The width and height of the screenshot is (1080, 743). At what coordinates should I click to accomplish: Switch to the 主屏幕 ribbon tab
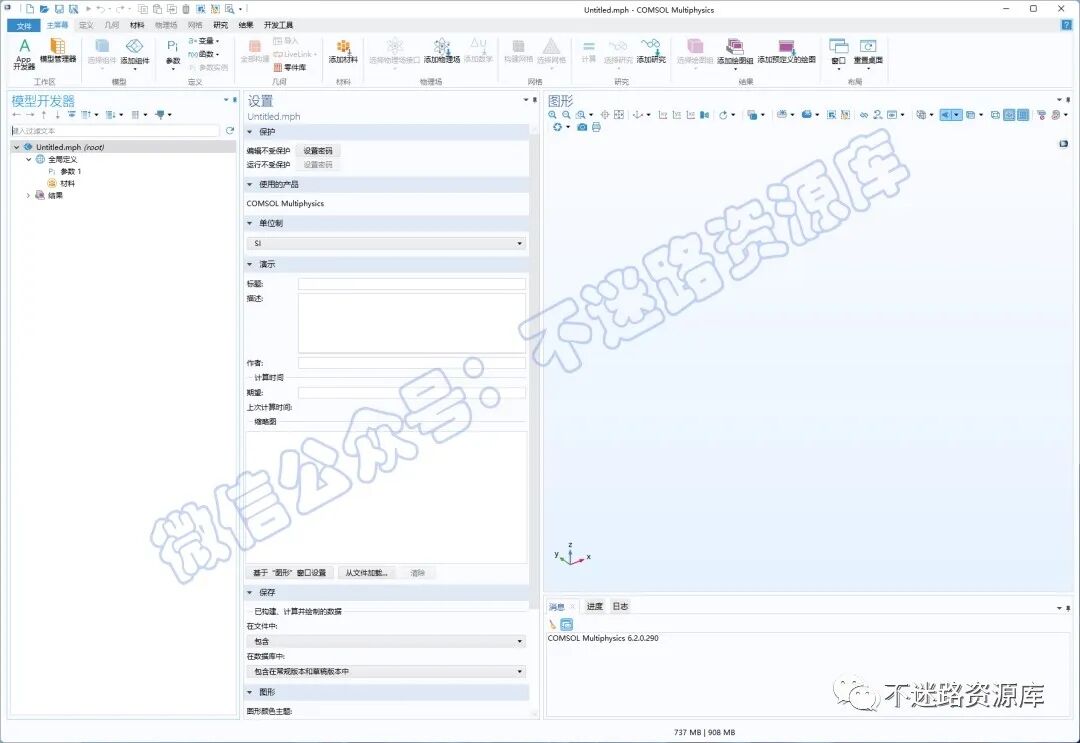click(x=57, y=25)
